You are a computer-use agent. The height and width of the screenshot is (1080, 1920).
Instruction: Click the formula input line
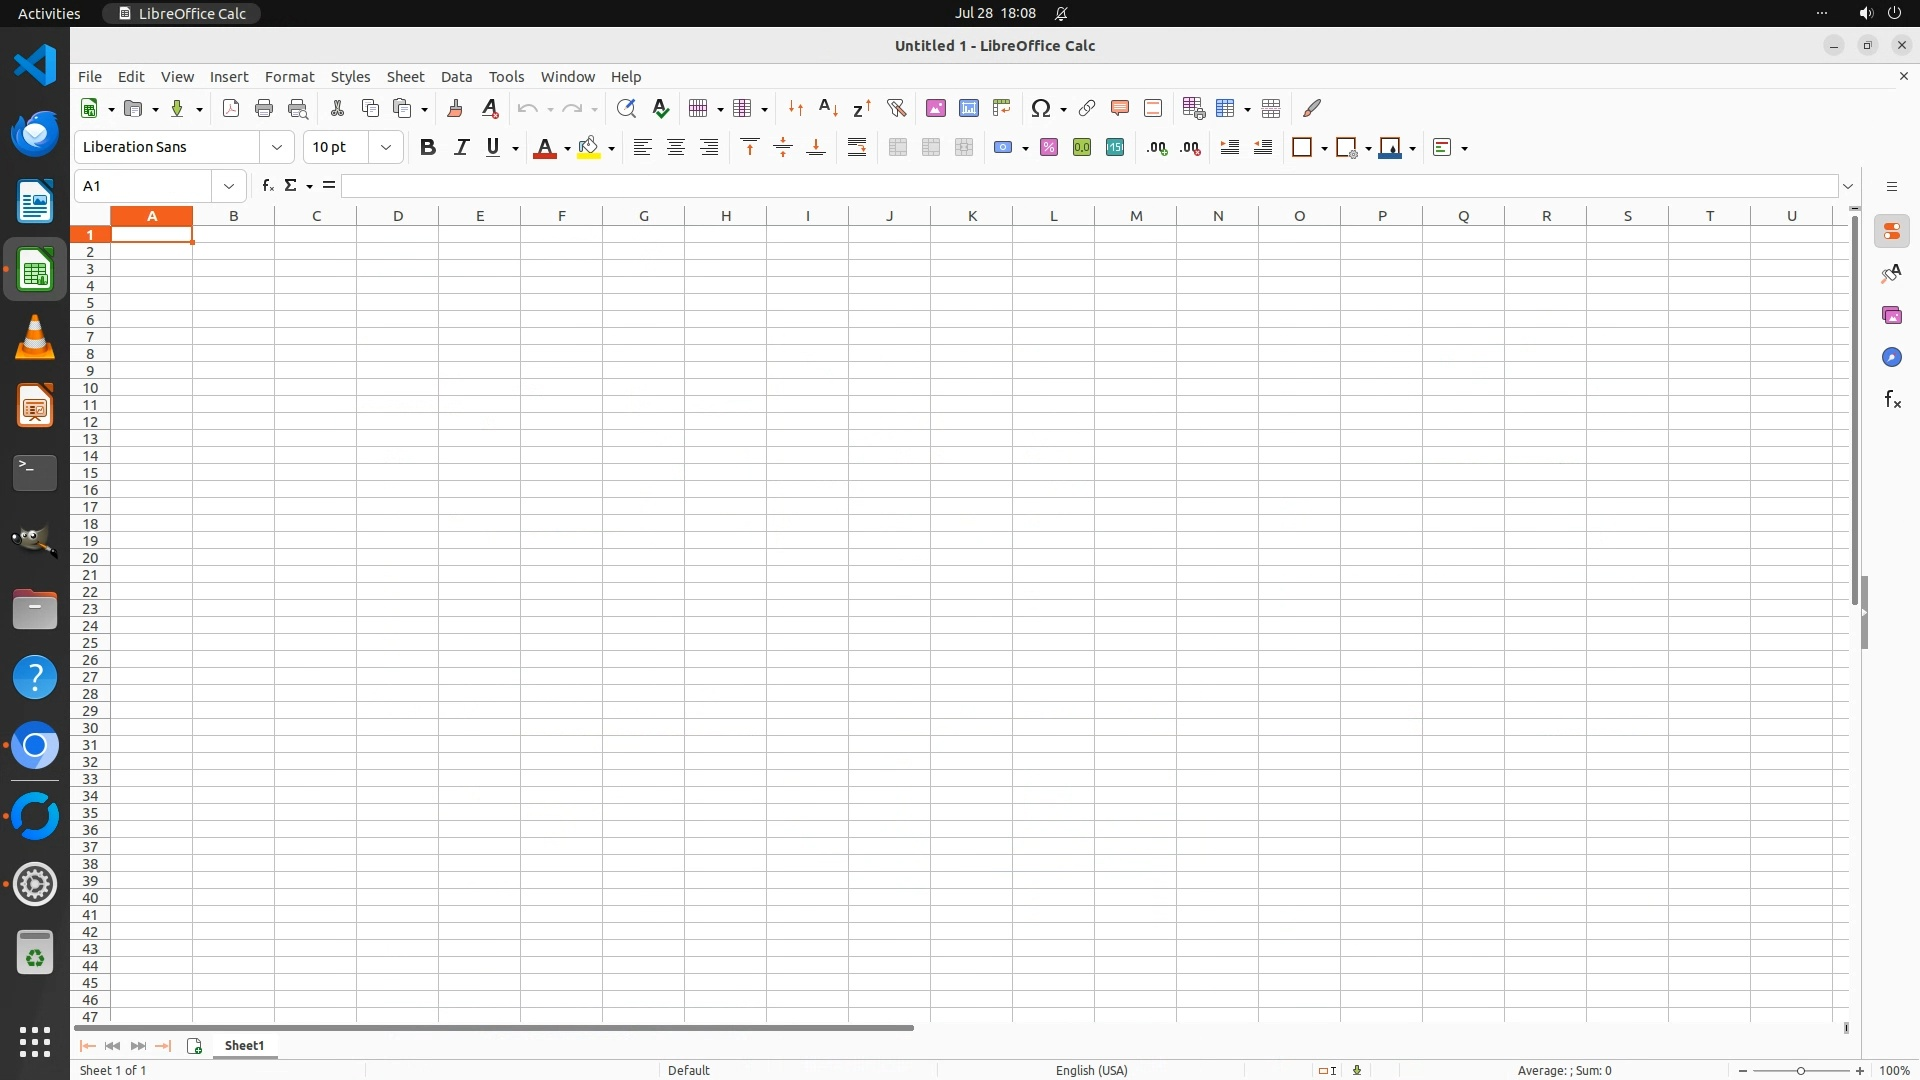[x=1088, y=186]
